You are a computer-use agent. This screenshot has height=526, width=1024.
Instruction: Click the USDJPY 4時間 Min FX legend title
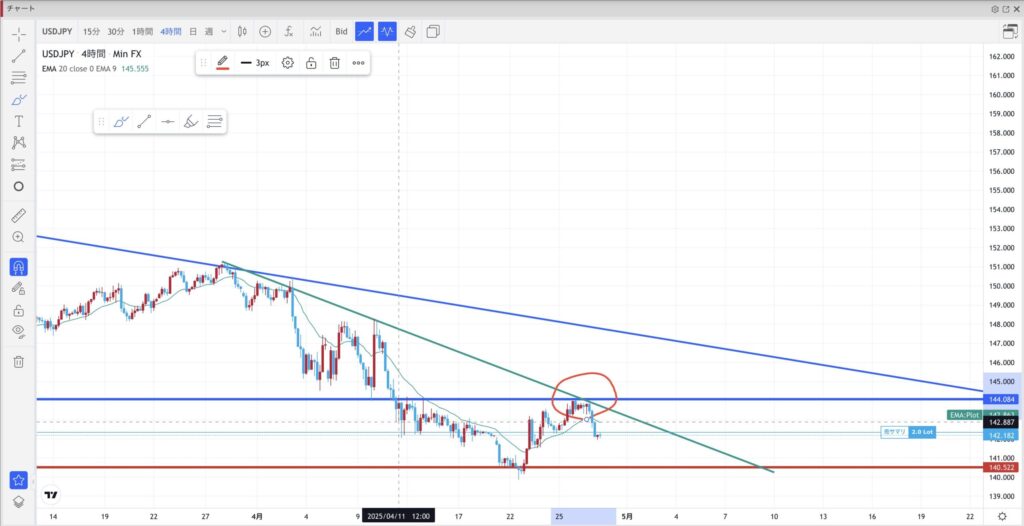pos(91,54)
